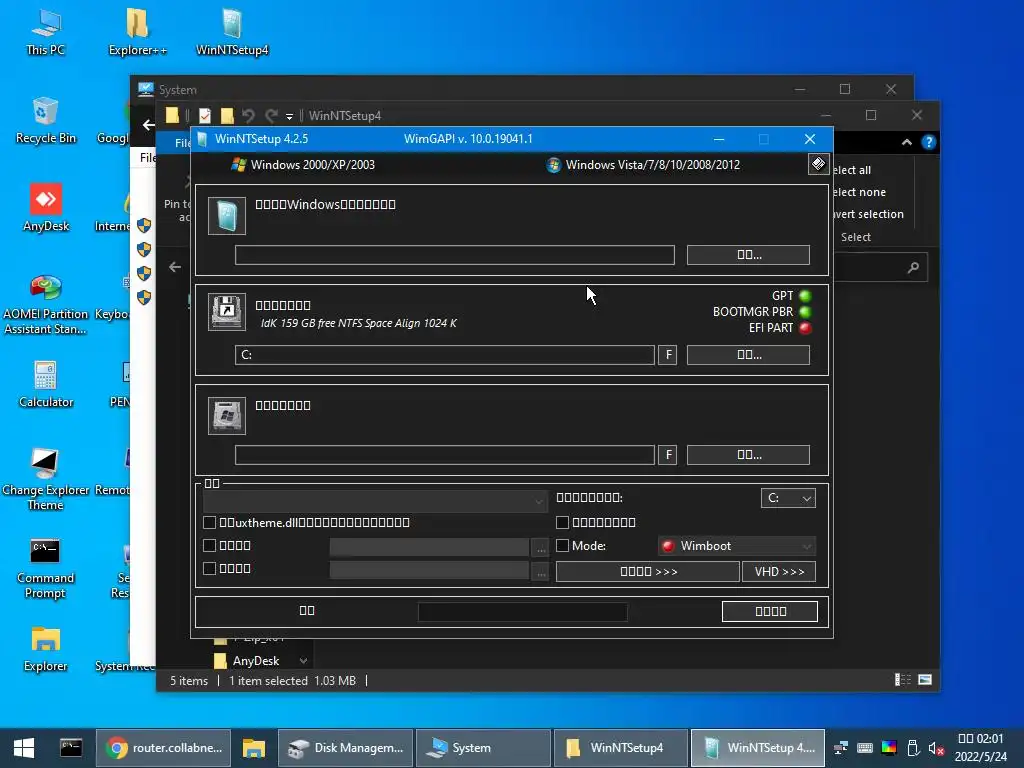Click the search magnifier in explorer window
The width and height of the screenshot is (1024, 768).
(913, 267)
